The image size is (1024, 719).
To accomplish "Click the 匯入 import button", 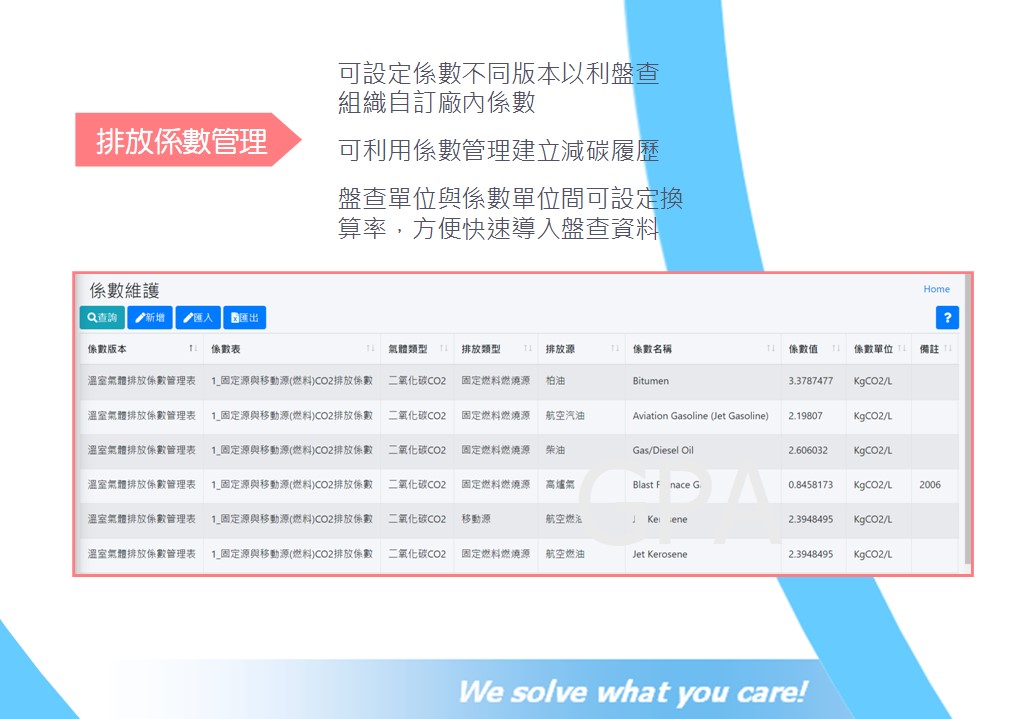I will 198,318.
